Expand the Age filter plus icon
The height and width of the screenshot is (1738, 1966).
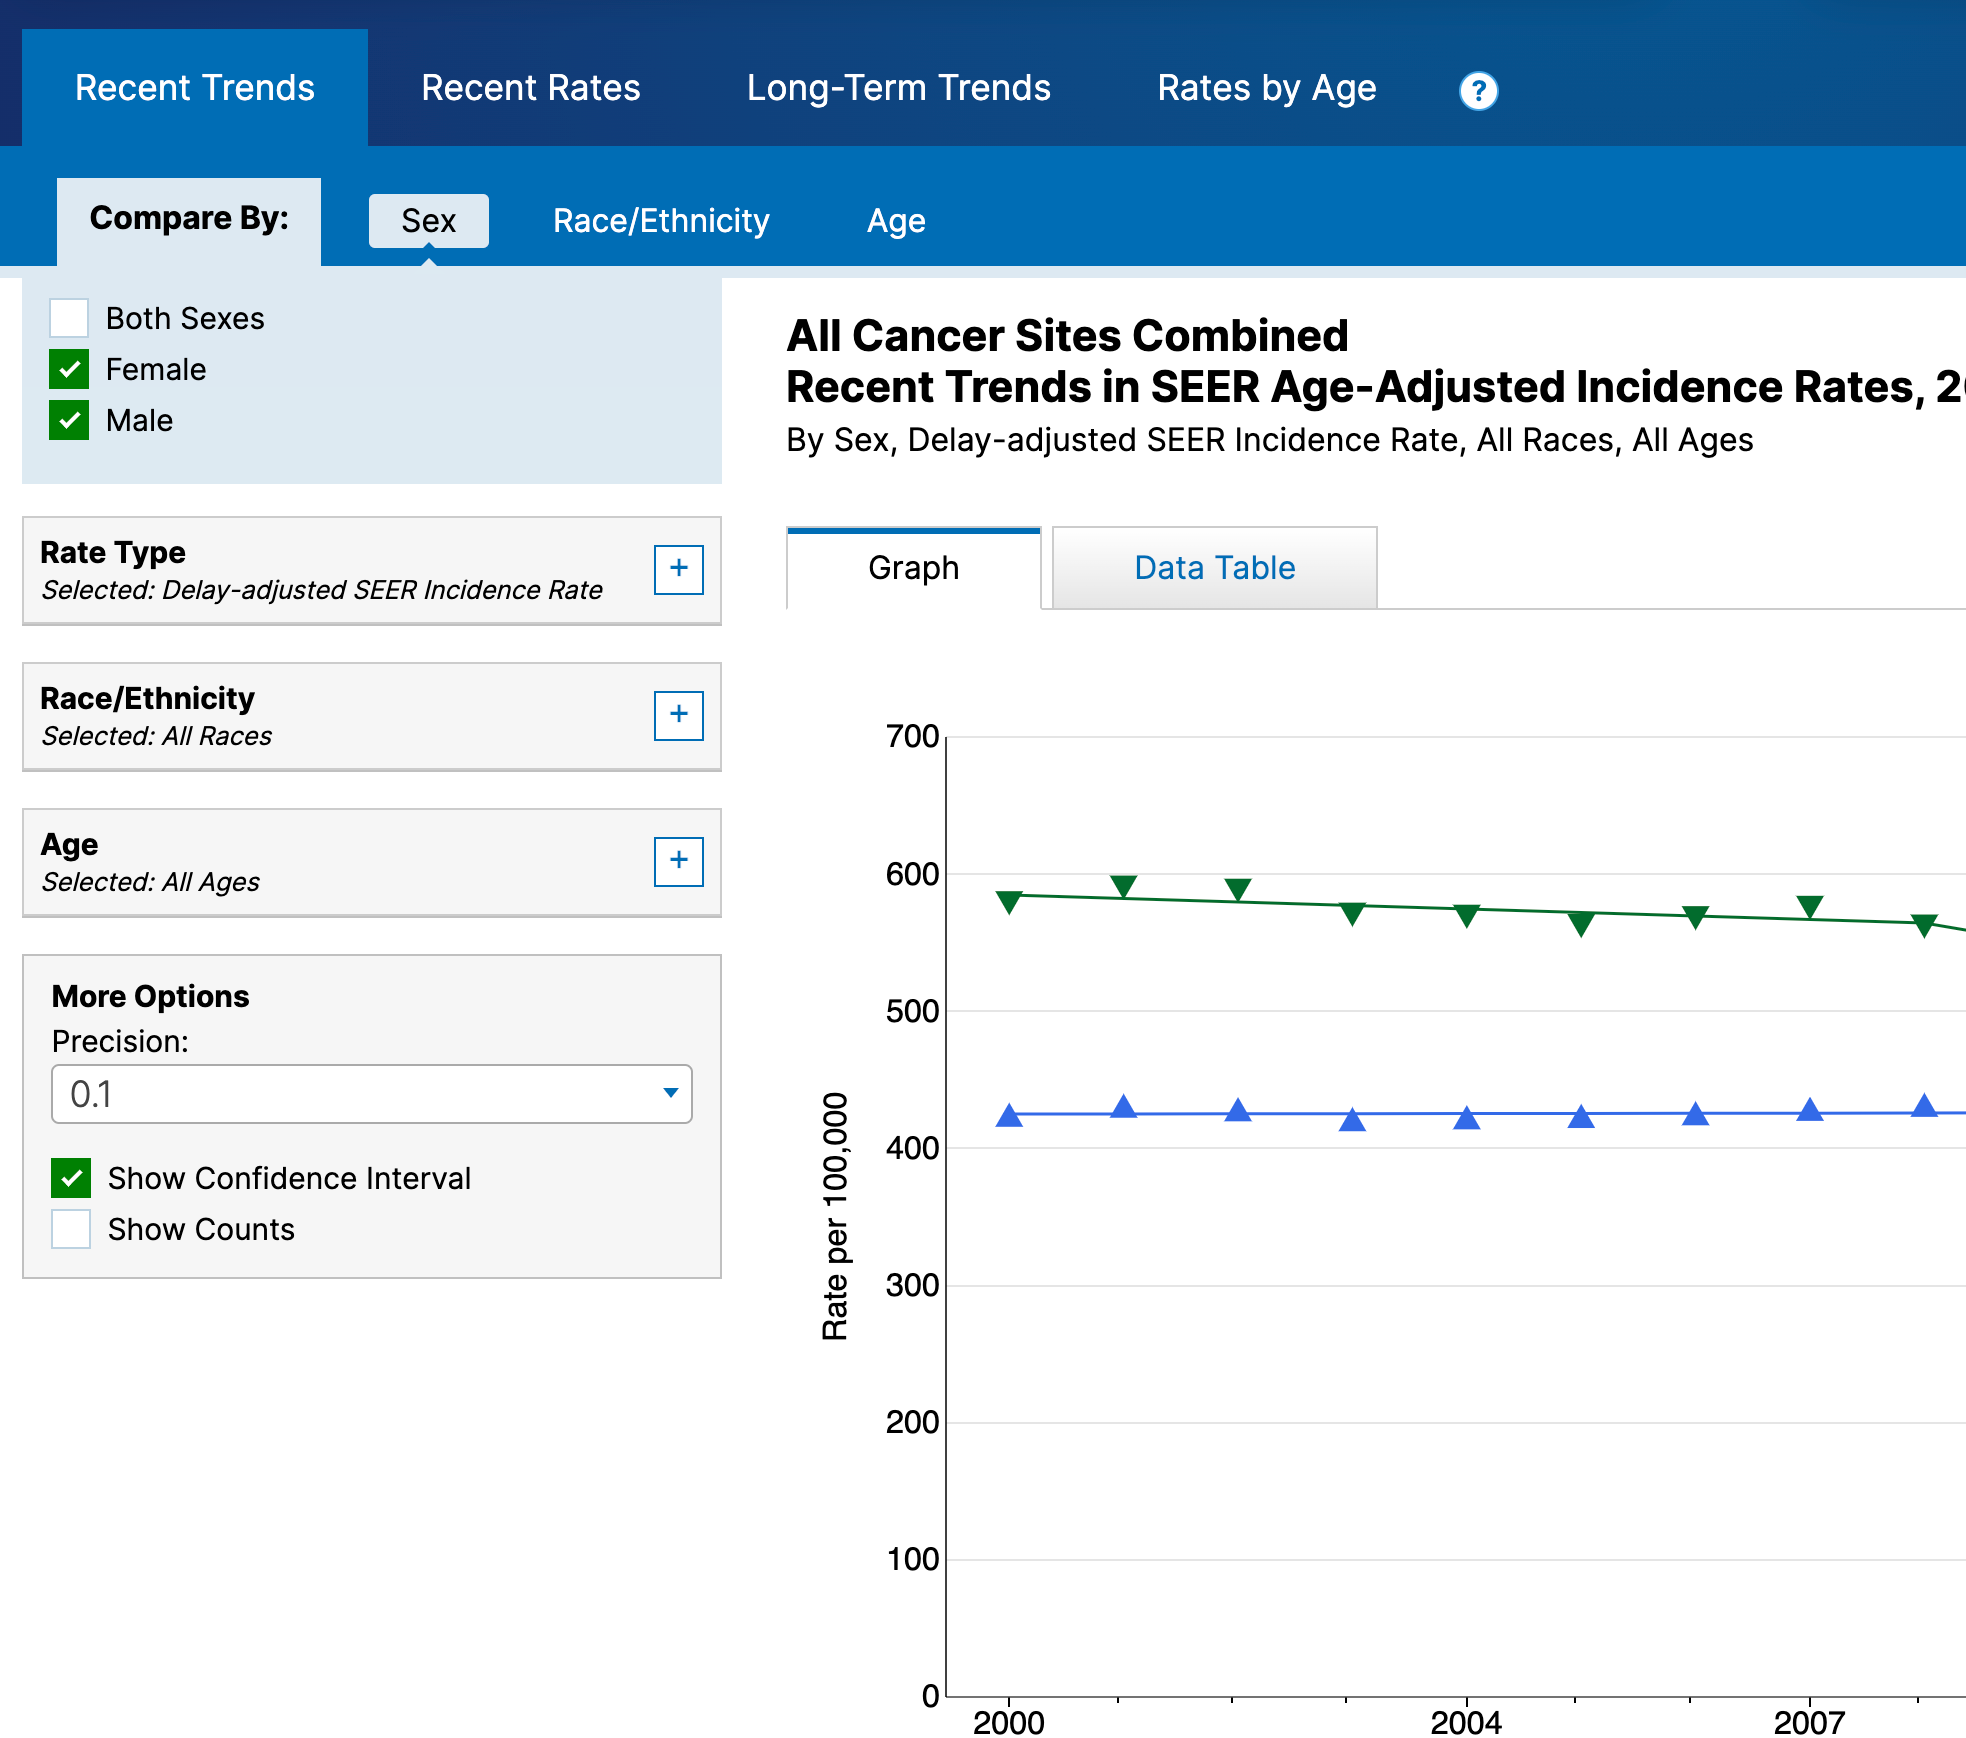tap(678, 861)
